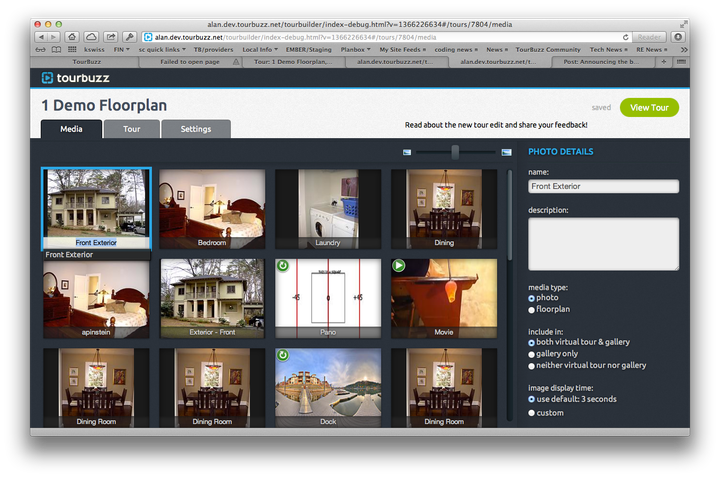Open the News feed folder

(497, 49)
